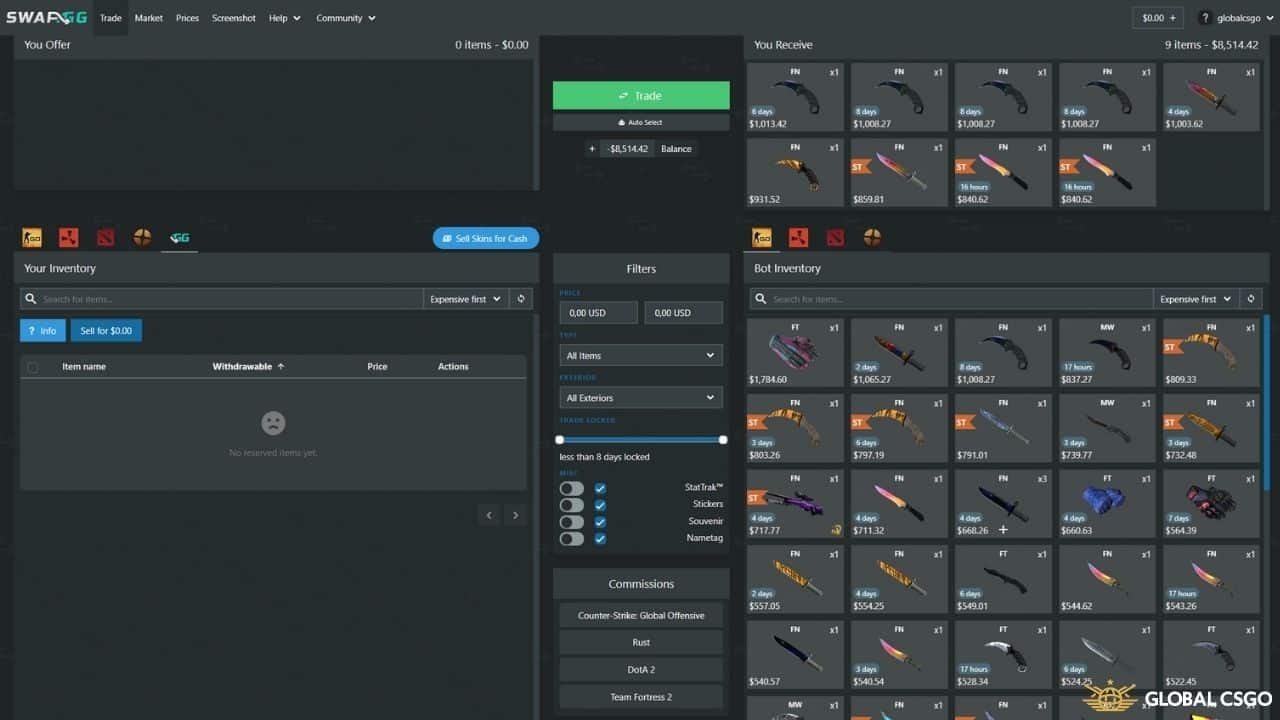
Task: Open Your Inventory Expensive first sort dropdown
Action: tap(465, 299)
